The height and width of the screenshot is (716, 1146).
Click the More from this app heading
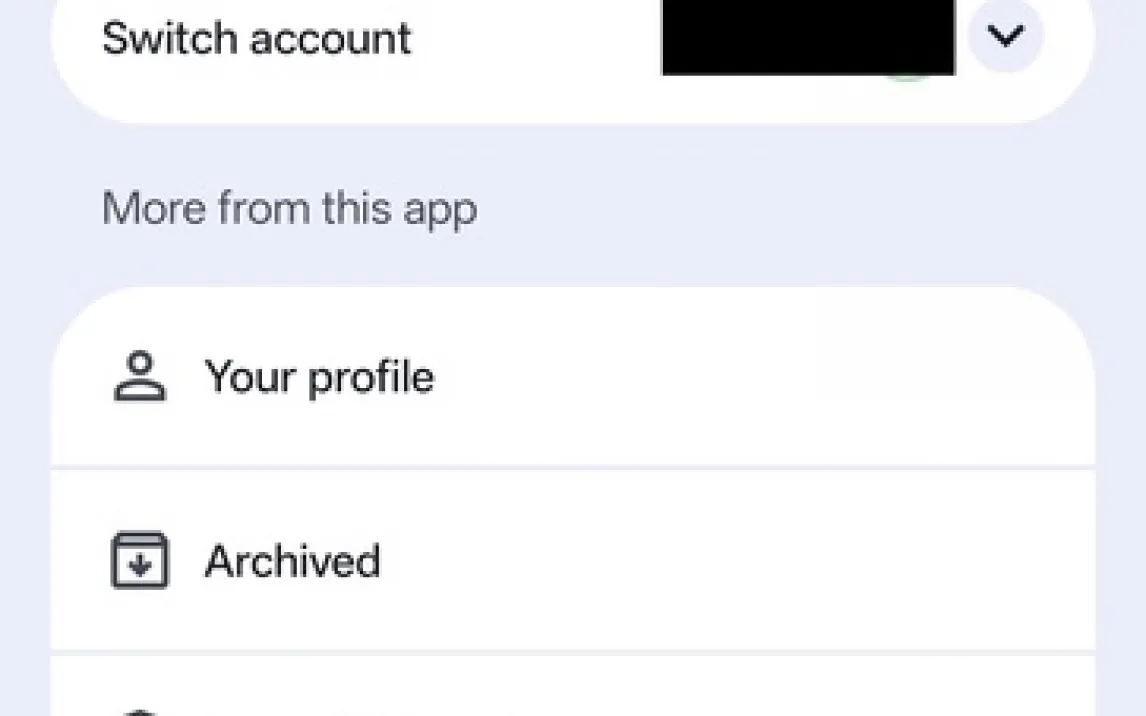coord(289,209)
